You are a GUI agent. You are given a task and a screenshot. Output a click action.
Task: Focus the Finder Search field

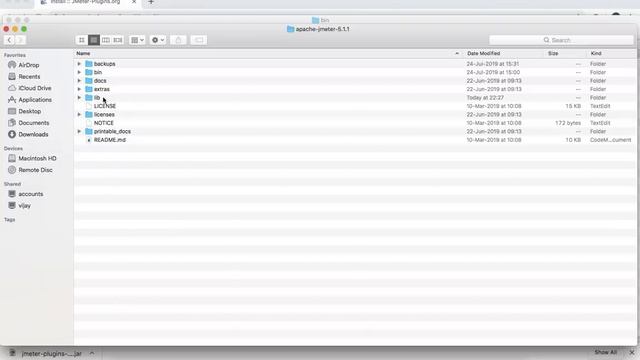(x=561, y=40)
